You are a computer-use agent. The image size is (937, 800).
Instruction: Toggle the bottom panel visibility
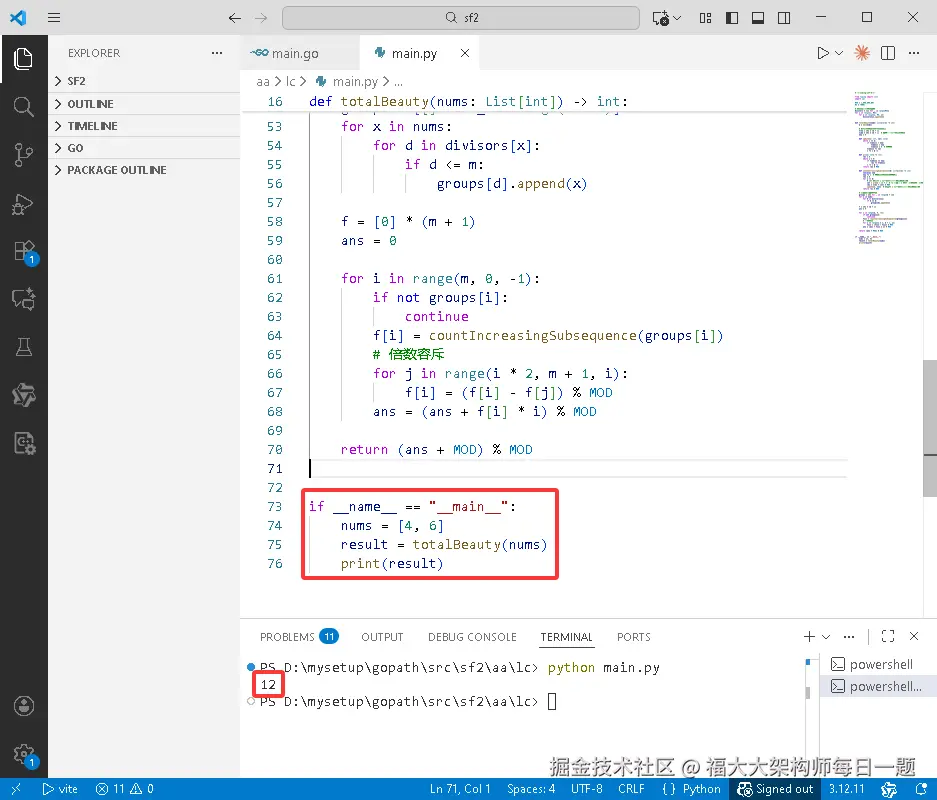[758, 18]
